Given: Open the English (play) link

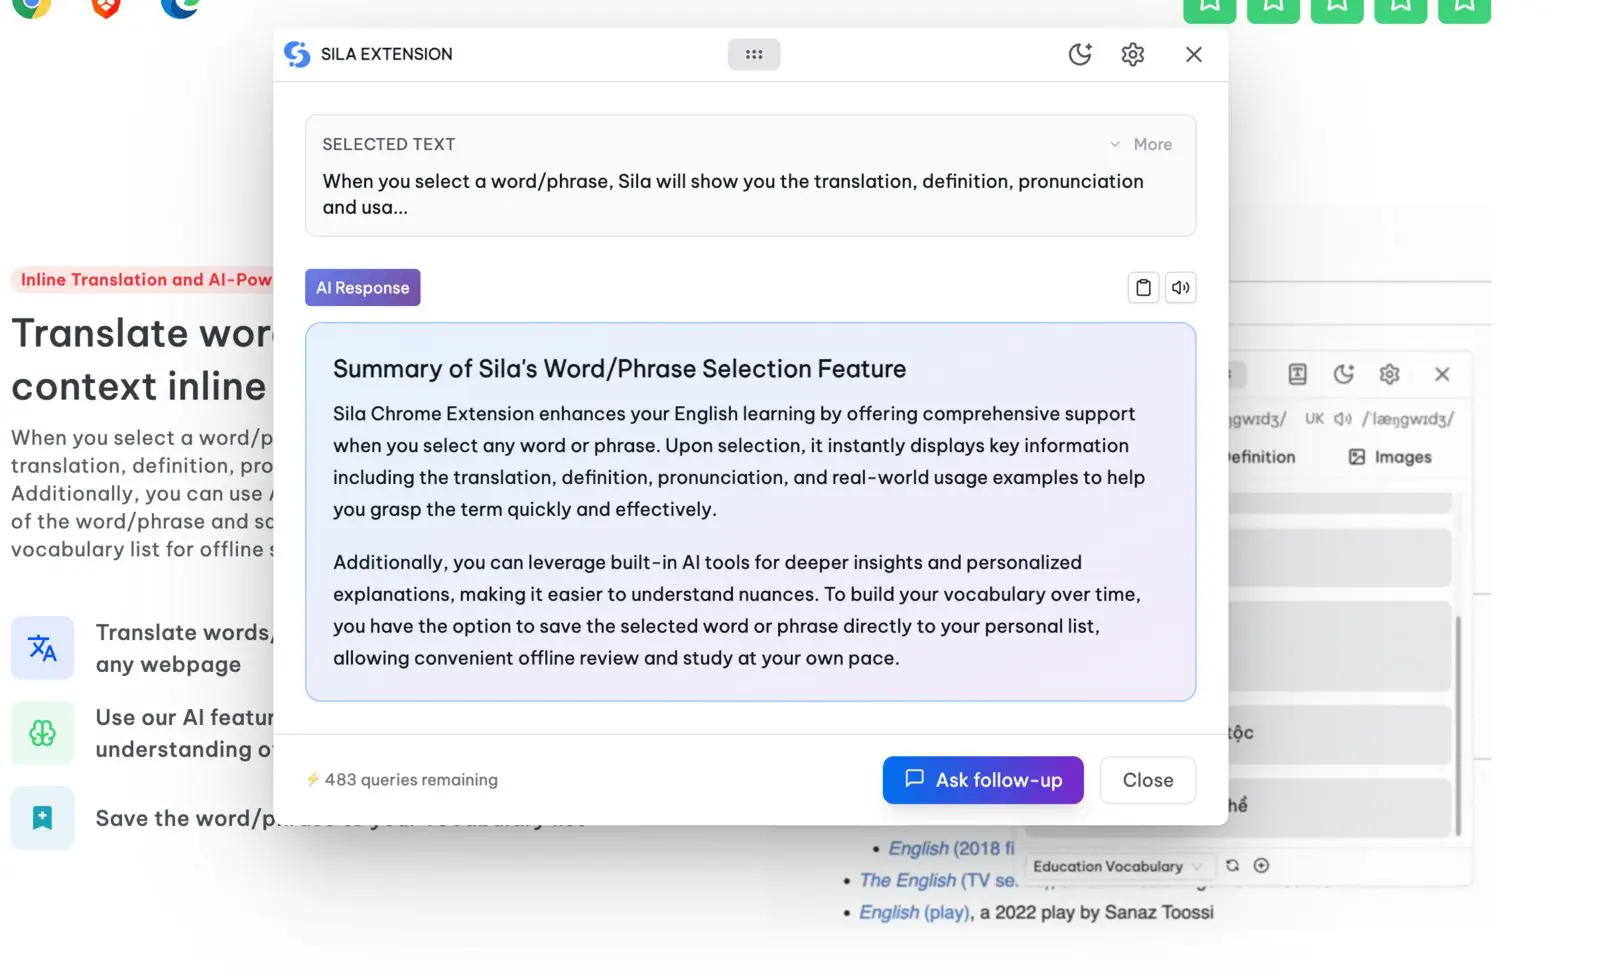Looking at the screenshot, I should click(x=914, y=912).
